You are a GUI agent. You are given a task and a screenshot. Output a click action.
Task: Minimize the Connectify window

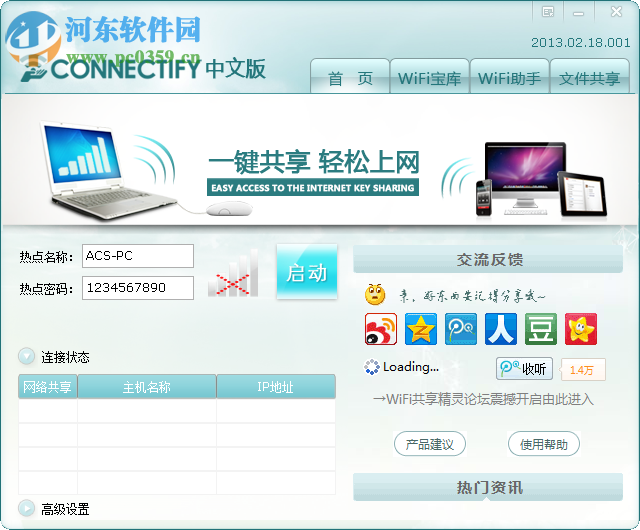(x=578, y=13)
